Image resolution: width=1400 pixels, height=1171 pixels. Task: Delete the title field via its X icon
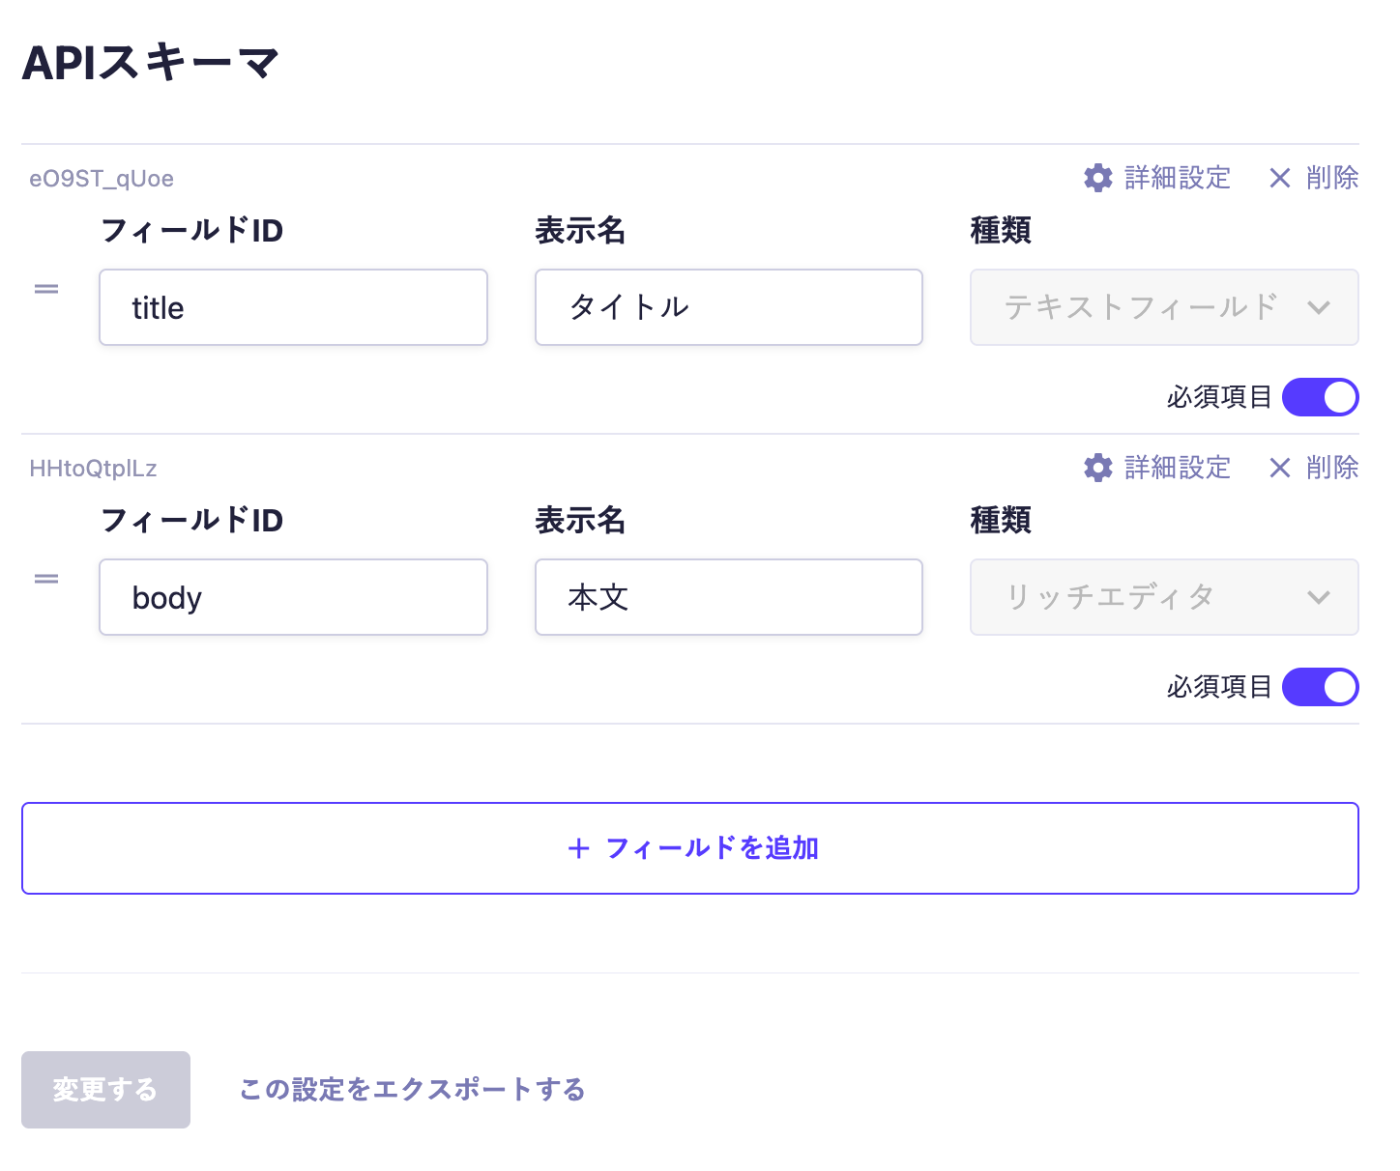[x=1279, y=177]
